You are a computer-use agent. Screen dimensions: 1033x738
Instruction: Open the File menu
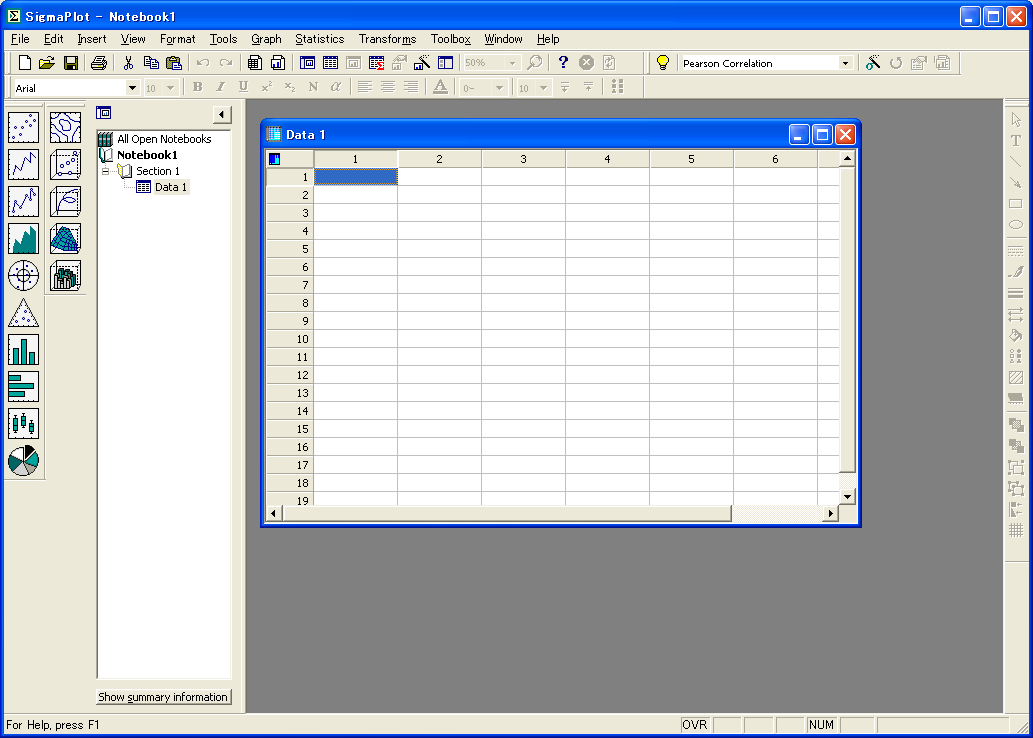pyautogui.click(x=20, y=39)
